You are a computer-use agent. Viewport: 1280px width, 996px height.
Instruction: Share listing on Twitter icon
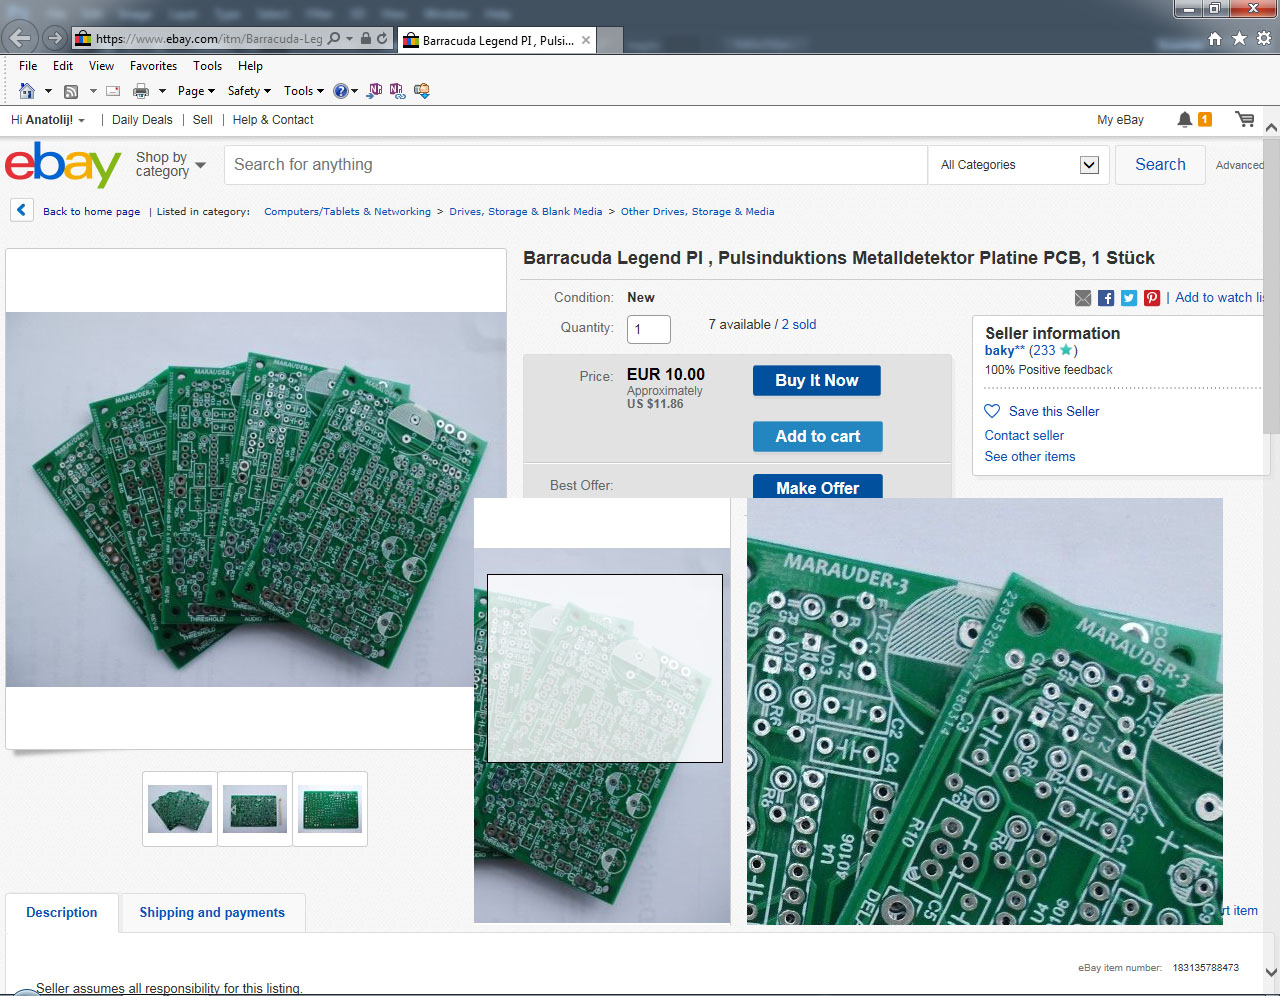point(1129,298)
